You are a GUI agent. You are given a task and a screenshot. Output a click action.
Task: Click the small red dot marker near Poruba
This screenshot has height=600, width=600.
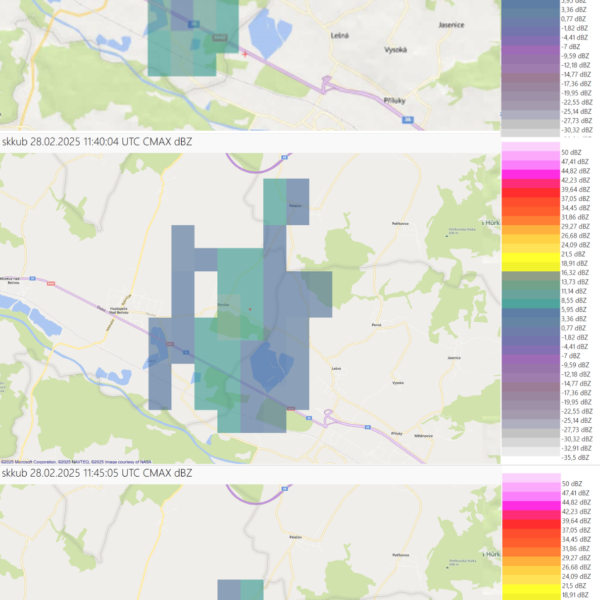tap(250, 309)
